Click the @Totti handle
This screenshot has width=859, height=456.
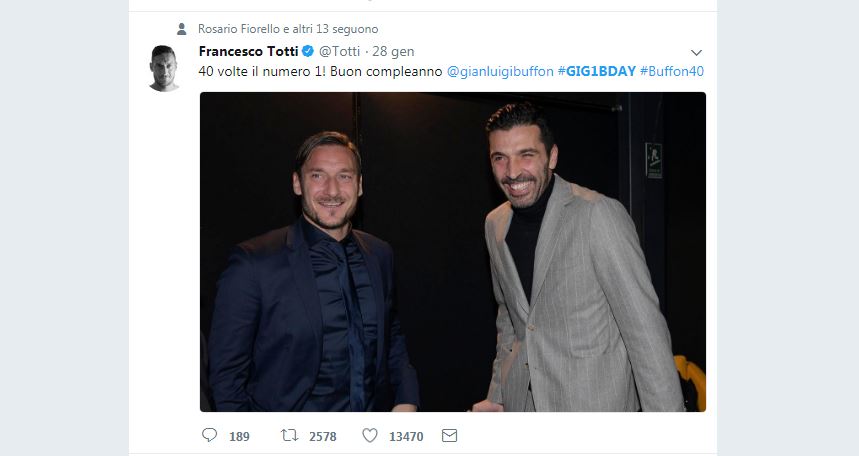[x=339, y=52]
